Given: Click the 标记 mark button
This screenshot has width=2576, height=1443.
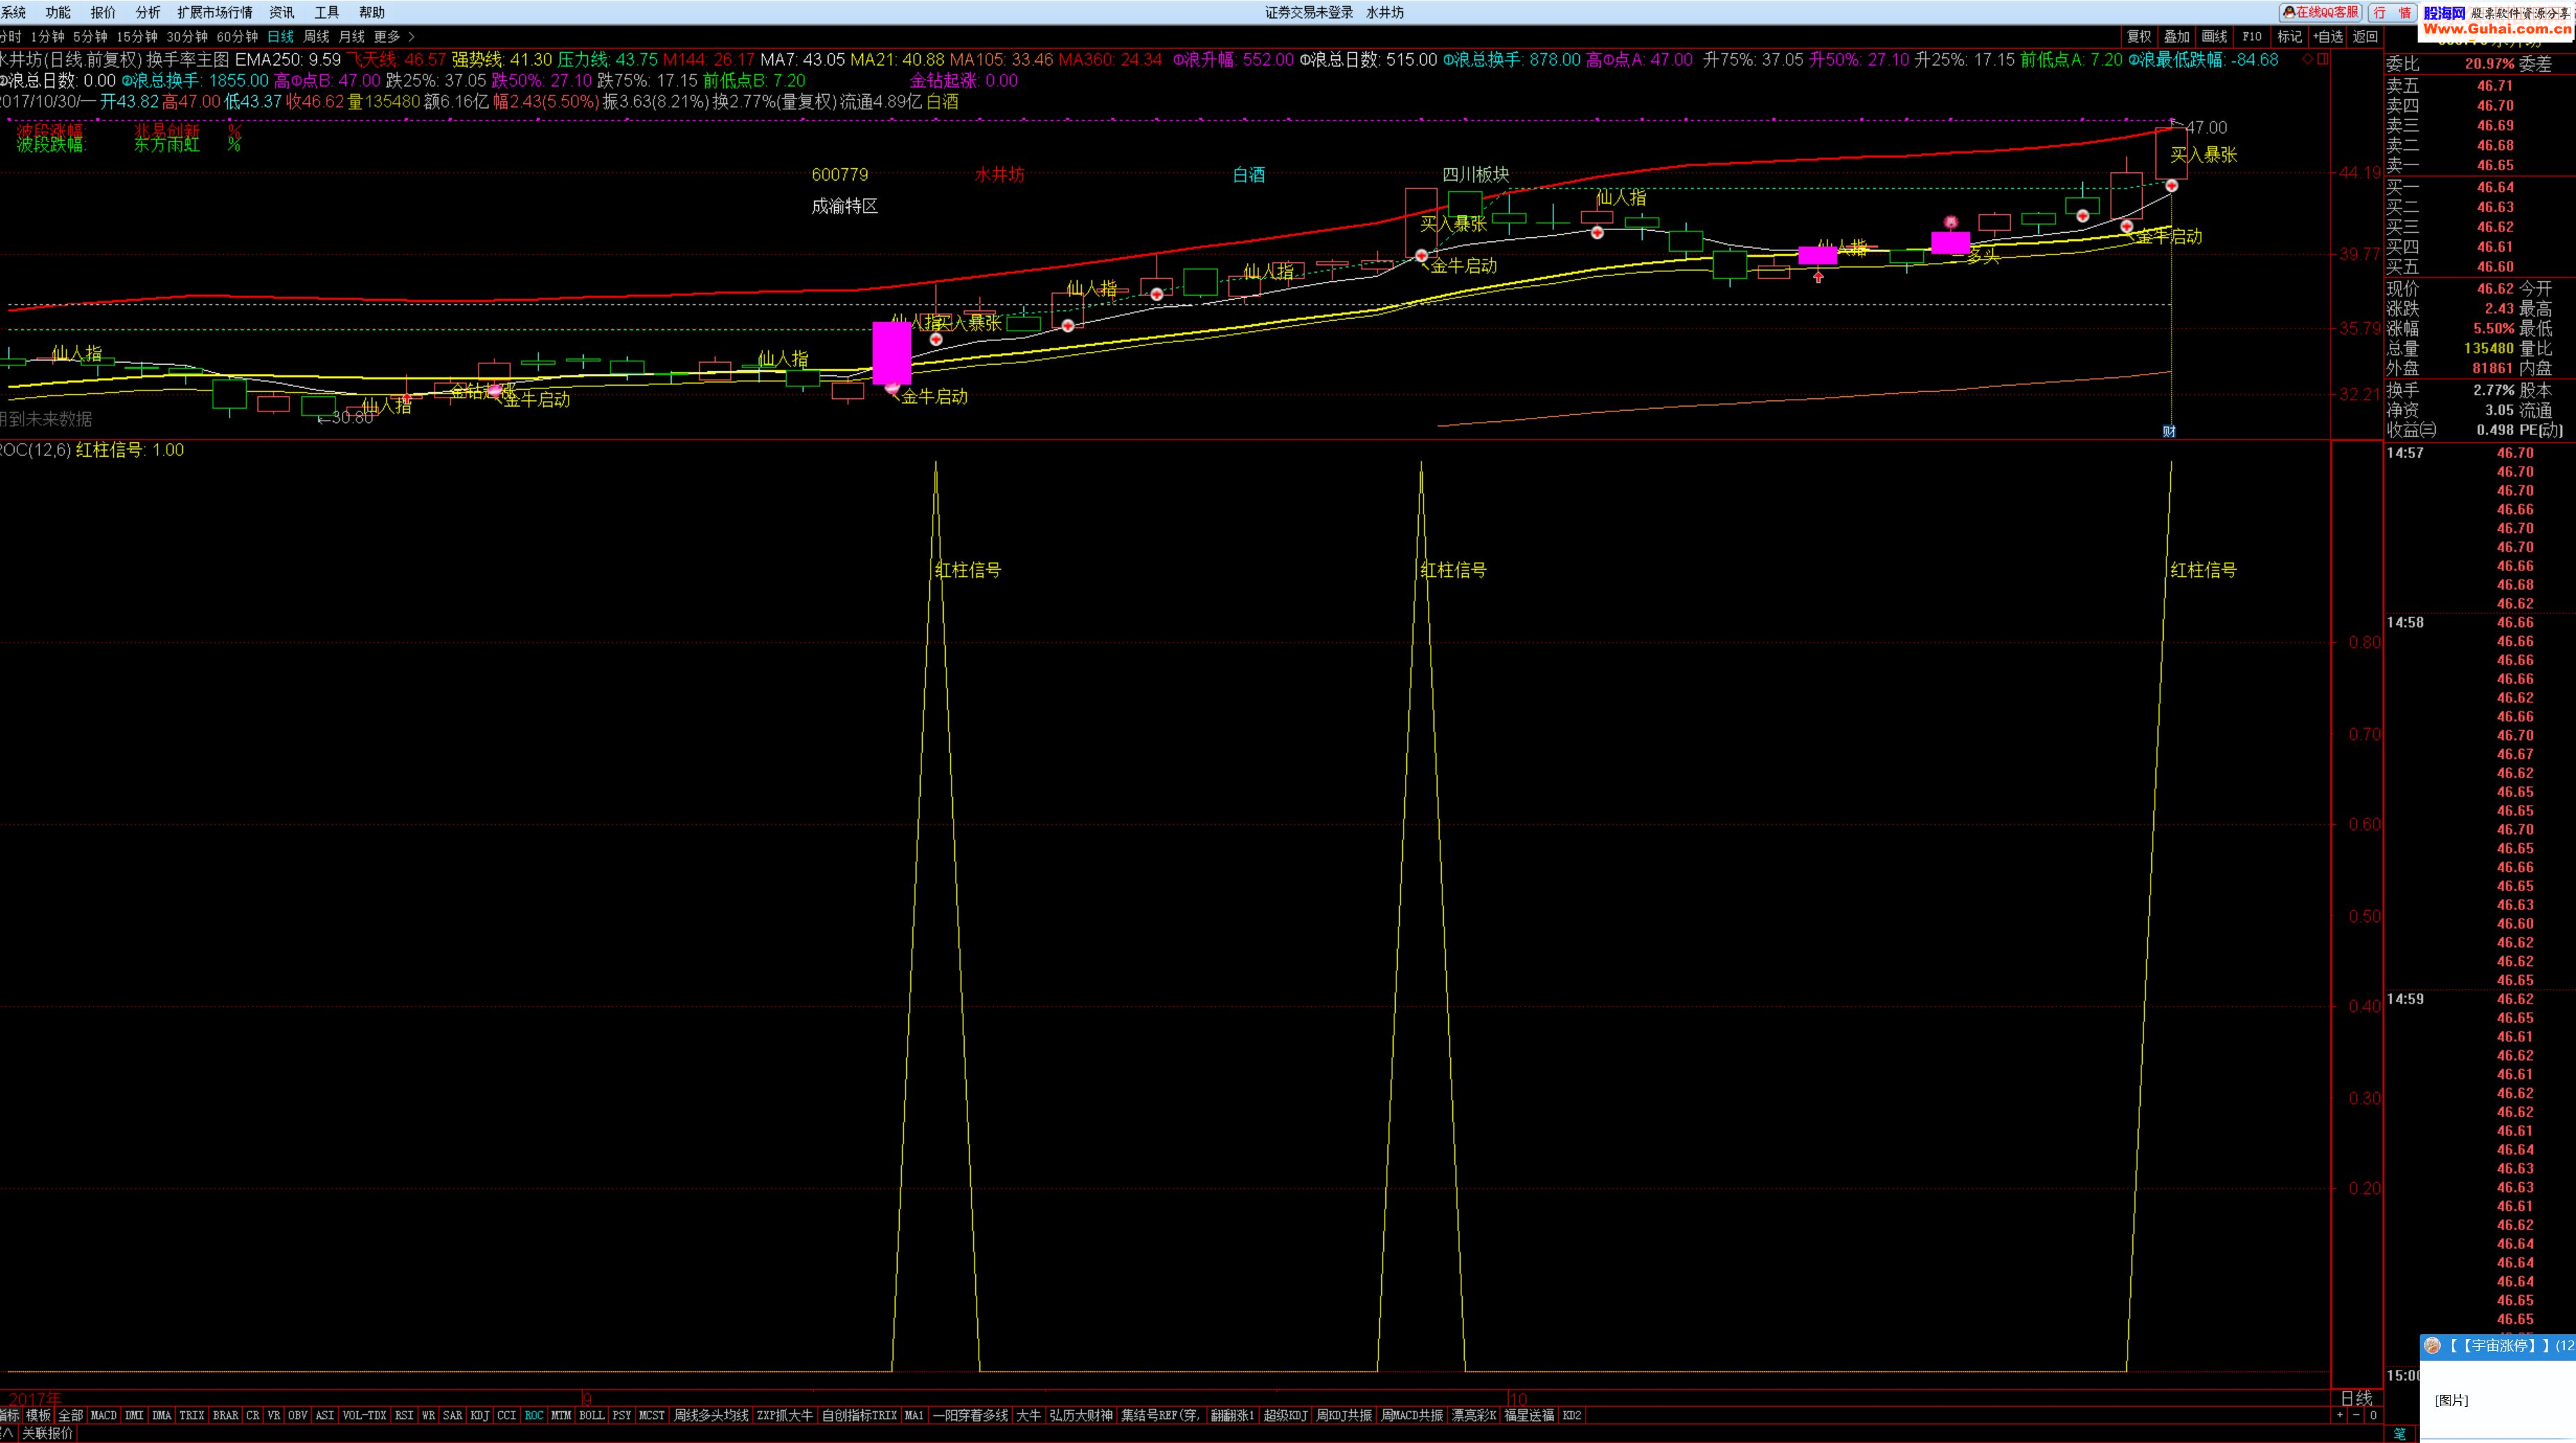Looking at the screenshot, I should tap(2289, 36).
